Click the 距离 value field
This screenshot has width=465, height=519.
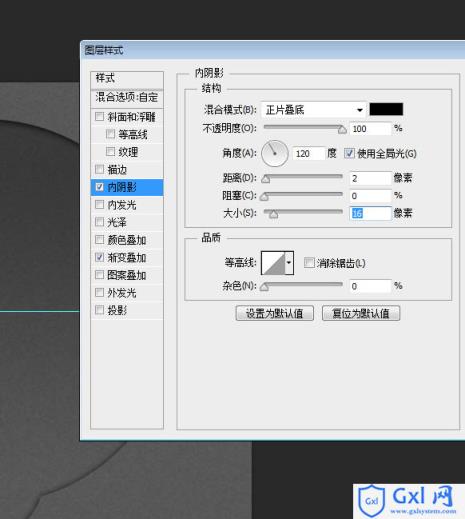370,178
